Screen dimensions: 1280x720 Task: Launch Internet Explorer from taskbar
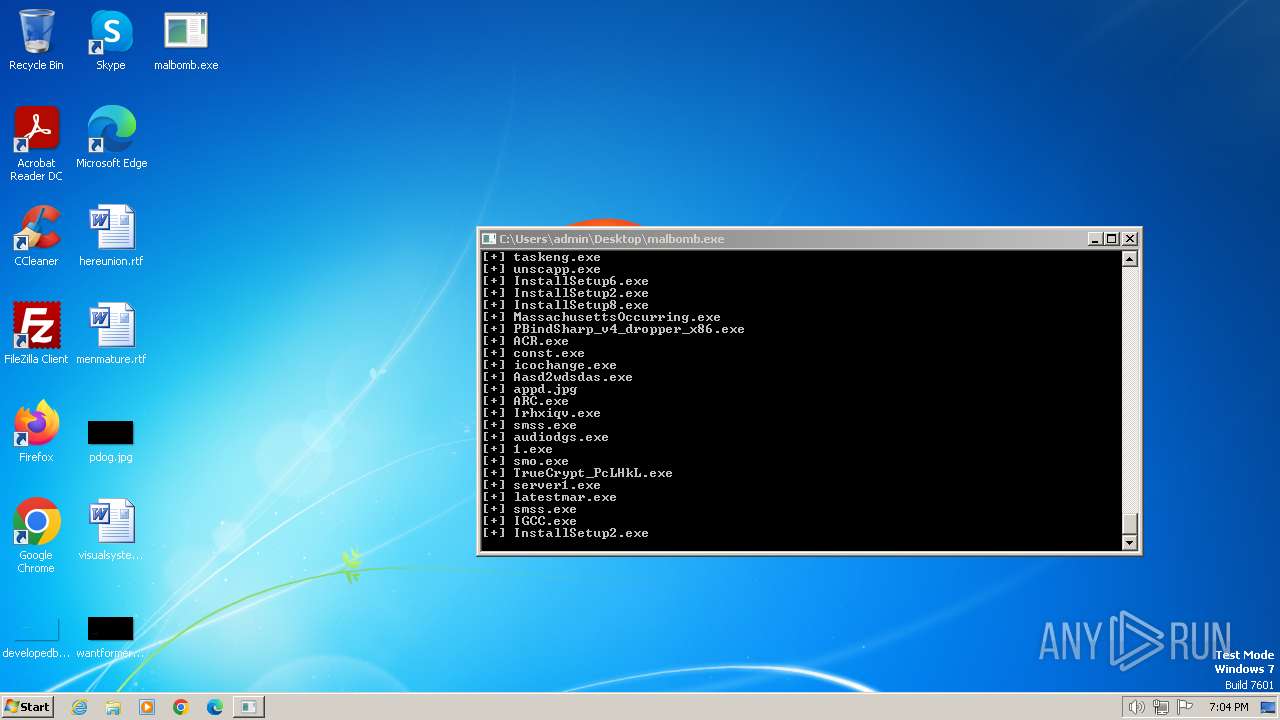coord(79,707)
